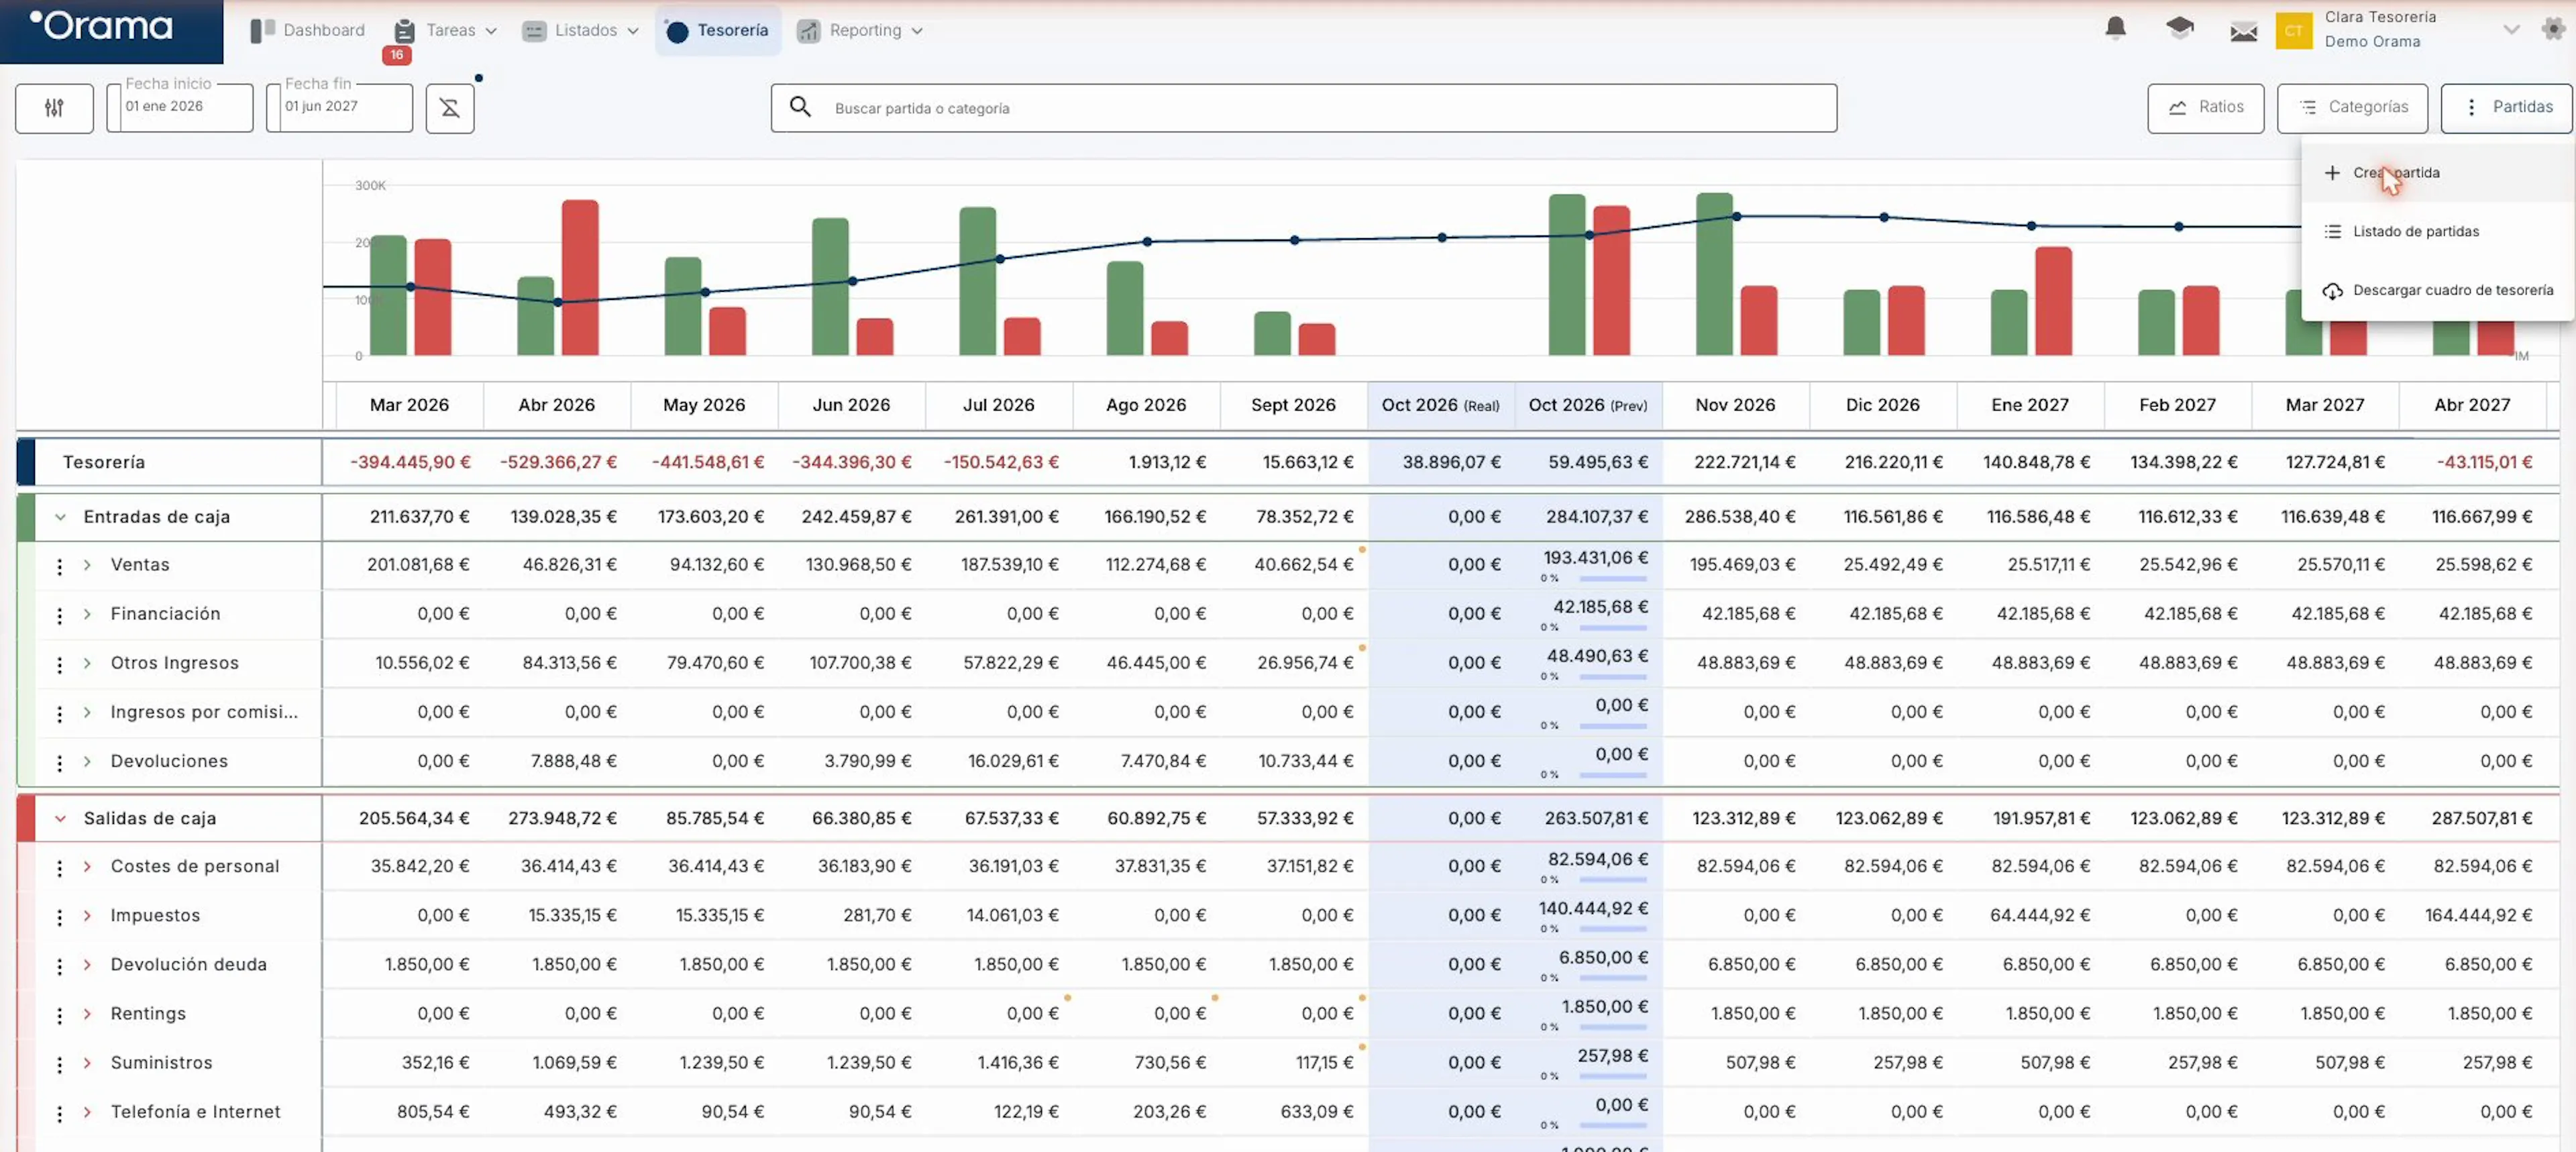Image resolution: width=2576 pixels, height=1152 pixels.
Task: Expand the Devolución deuda row
Action: point(87,965)
